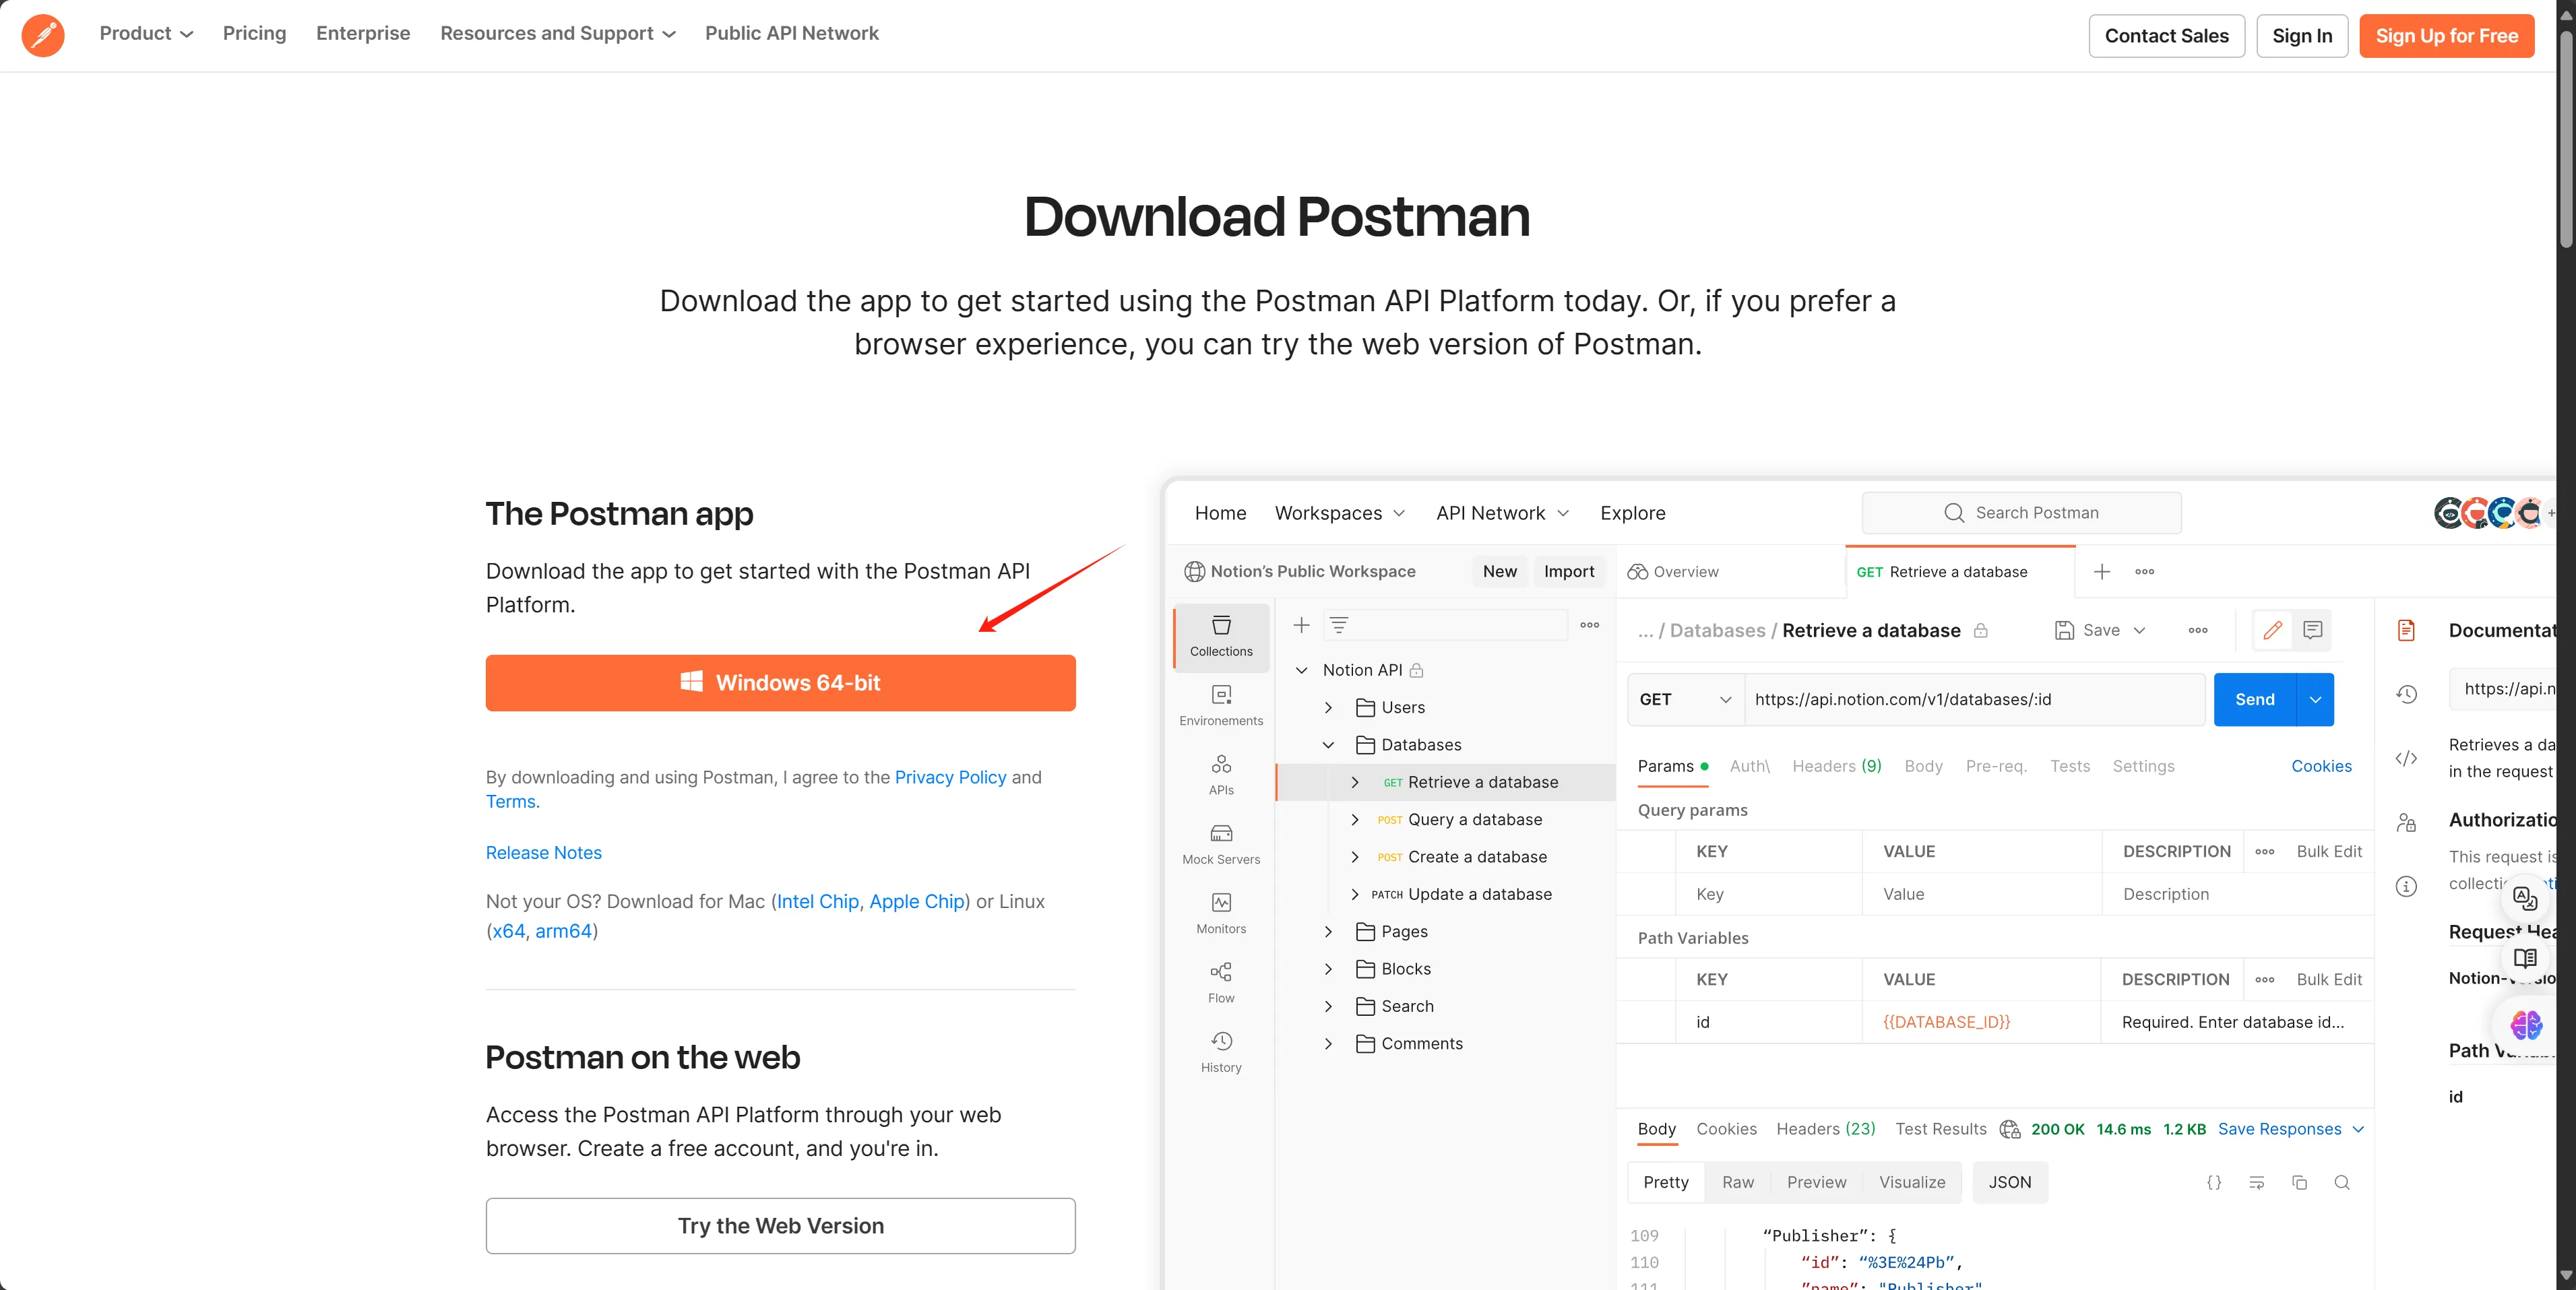Screen dimensions: 2576x1290
Task: Open the Privacy Policy link
Action: [951, 777]
